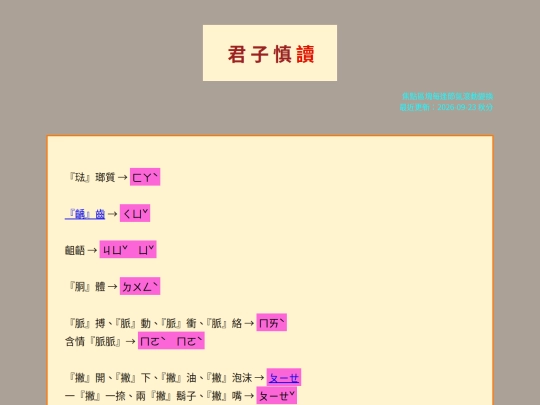The height and width of the screenshot is (405, 540).
Task: Click the ㄇㄞˋ phonetic box
Action: (271, 322)
